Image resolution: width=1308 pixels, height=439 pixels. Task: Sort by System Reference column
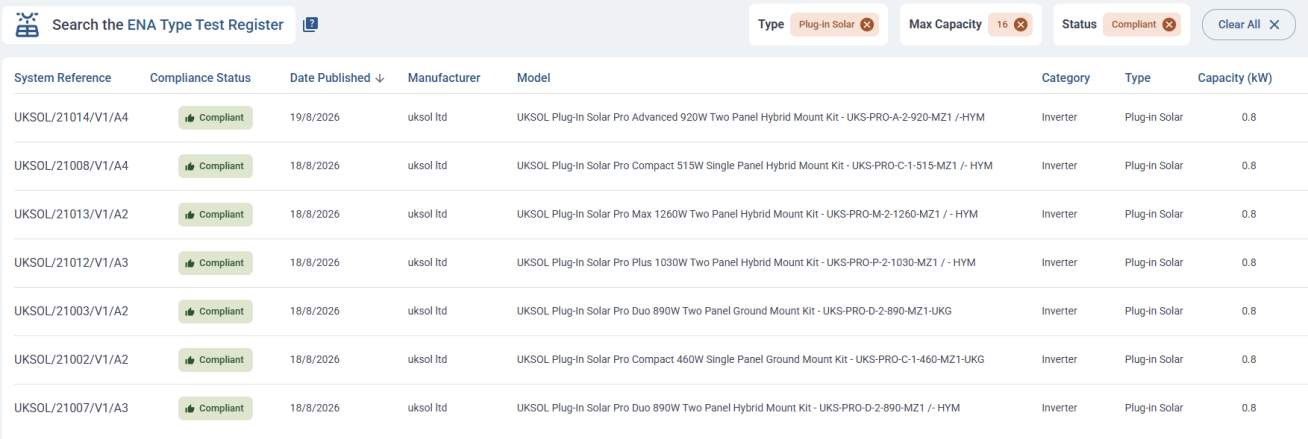(x=63, y=78)
